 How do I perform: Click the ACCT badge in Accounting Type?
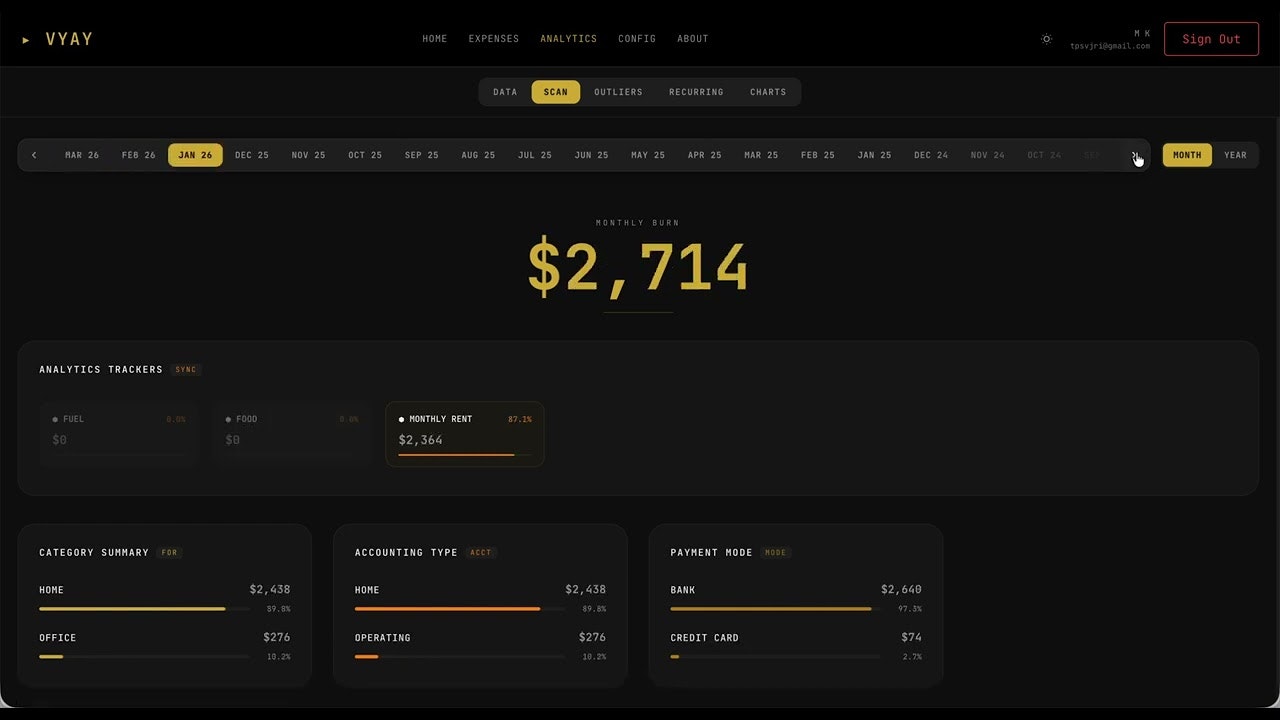point(480,552)
